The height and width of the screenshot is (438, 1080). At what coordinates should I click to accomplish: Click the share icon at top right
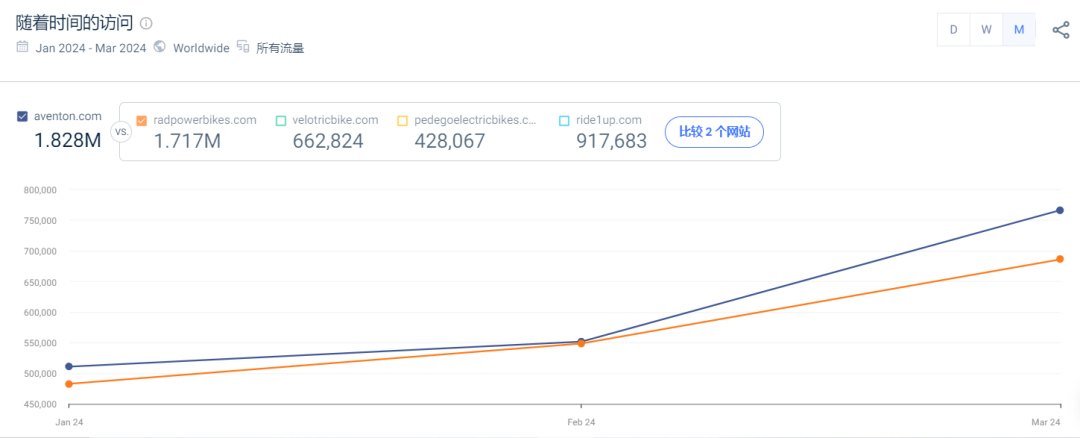(1061, 30)
